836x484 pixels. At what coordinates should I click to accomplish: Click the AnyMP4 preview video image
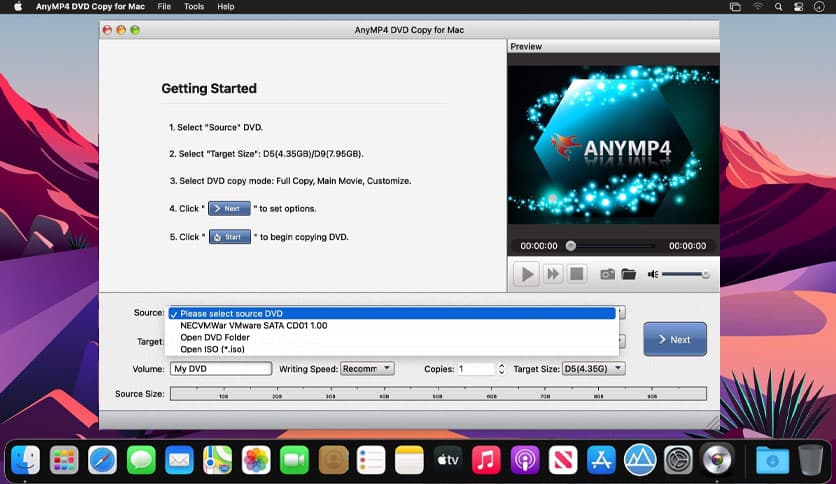coord(613,145)
